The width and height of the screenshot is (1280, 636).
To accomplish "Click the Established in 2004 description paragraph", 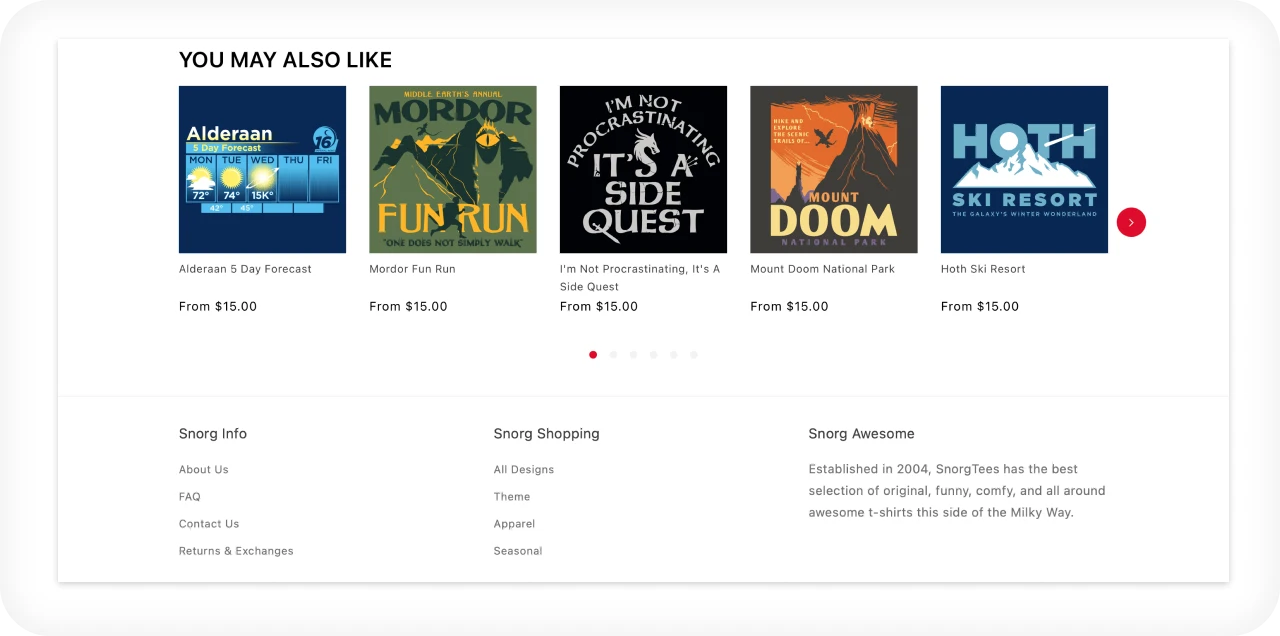I will (x=957, y=491).
